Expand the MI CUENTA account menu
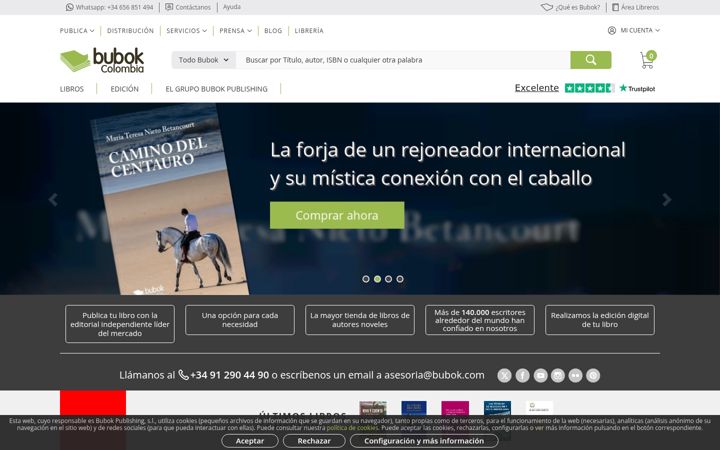 634,30
